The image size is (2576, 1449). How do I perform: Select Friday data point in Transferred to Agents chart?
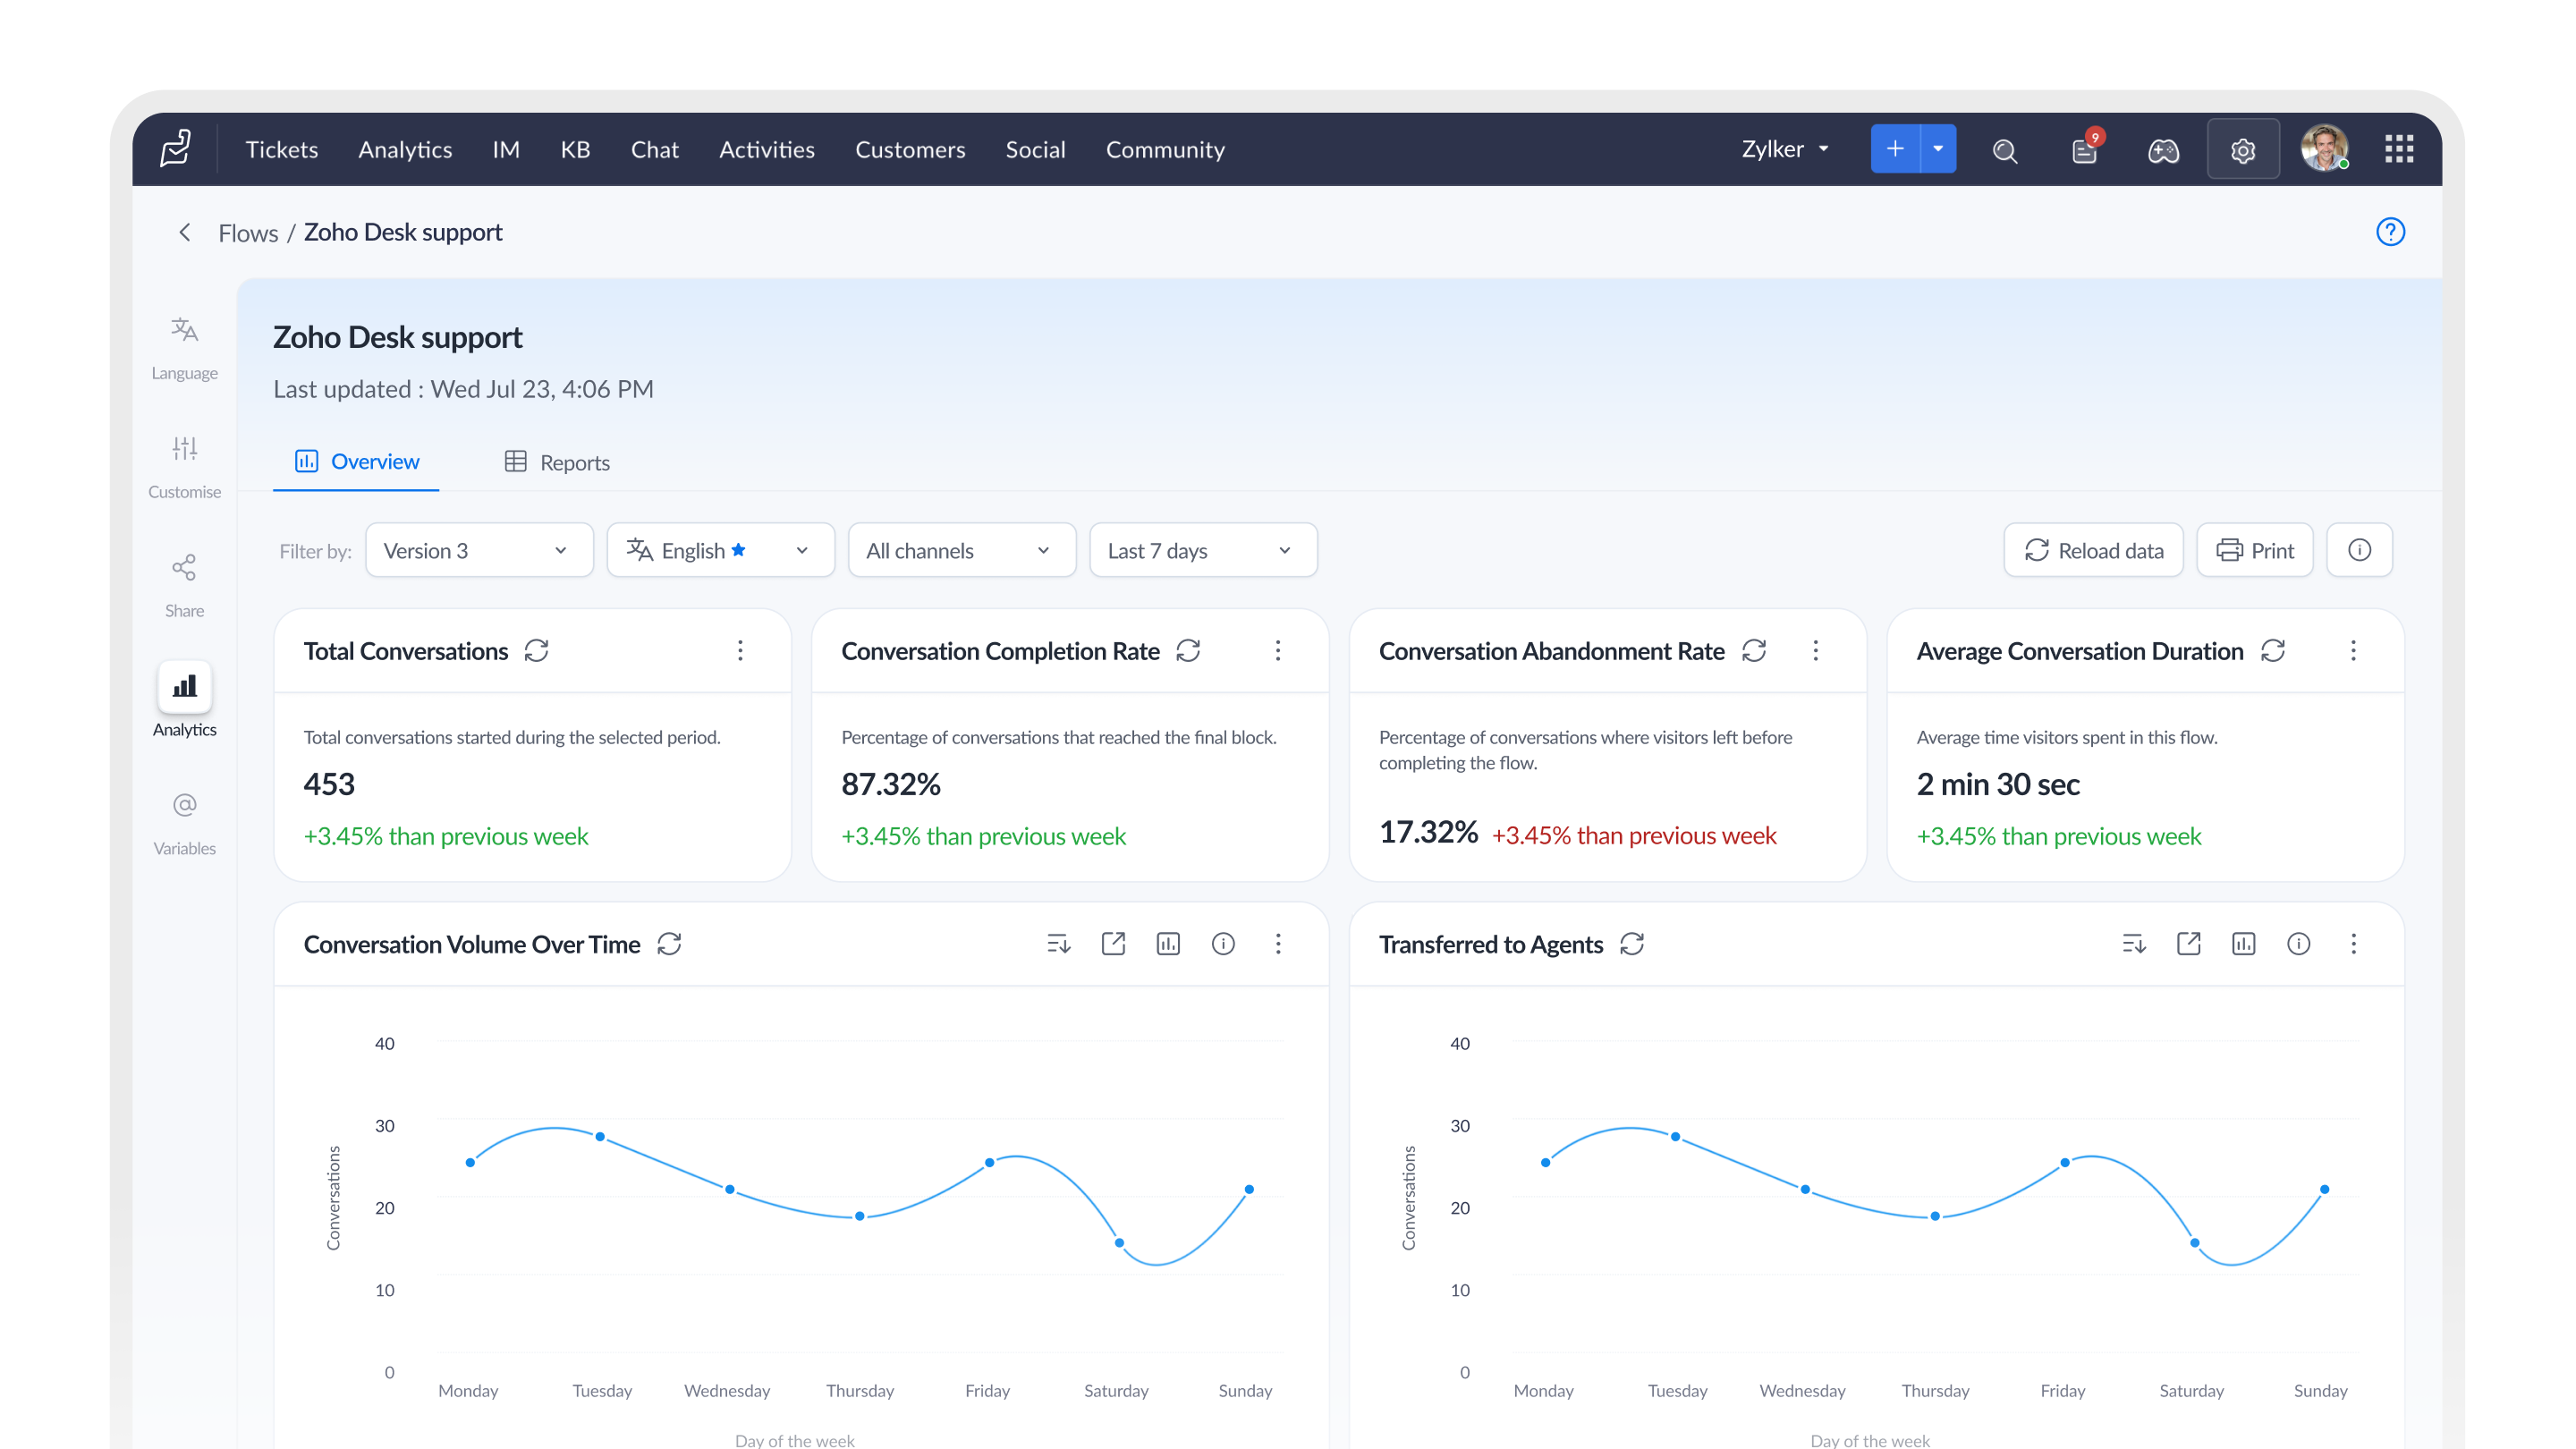[2065, 1163]
